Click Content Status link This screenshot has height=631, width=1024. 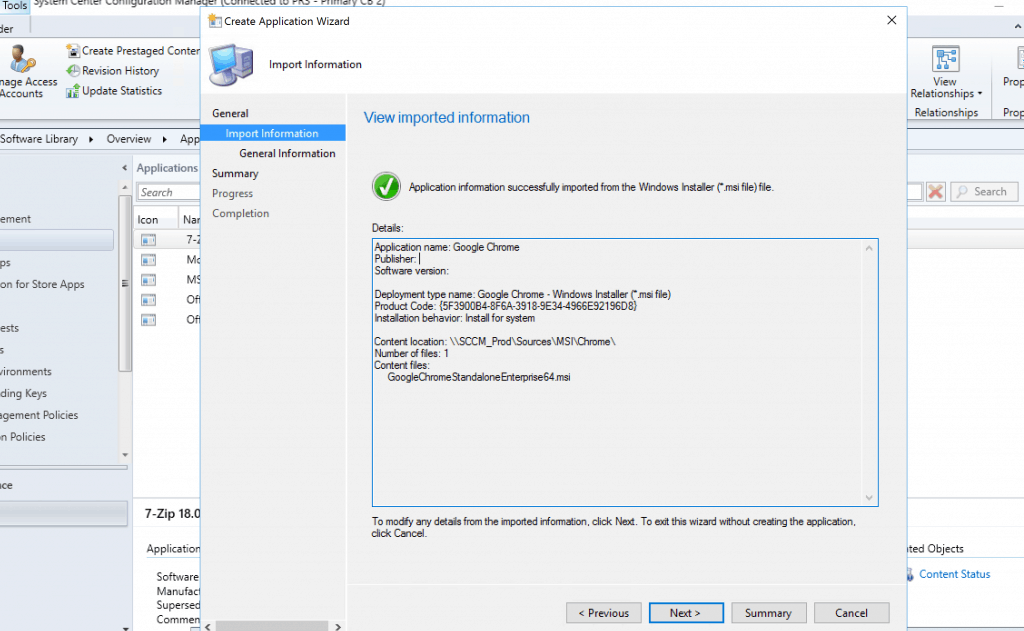[954, 574]
